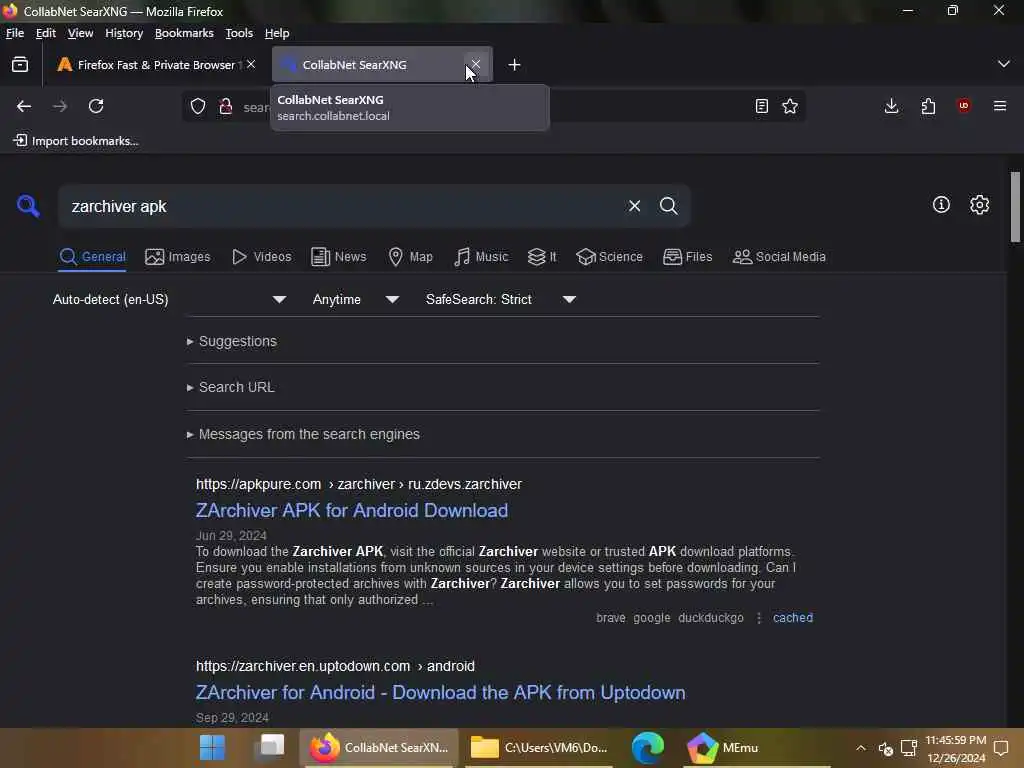Open the View menu
Image resolution: width=1024 pixels, height=768 pixels.
80,33
